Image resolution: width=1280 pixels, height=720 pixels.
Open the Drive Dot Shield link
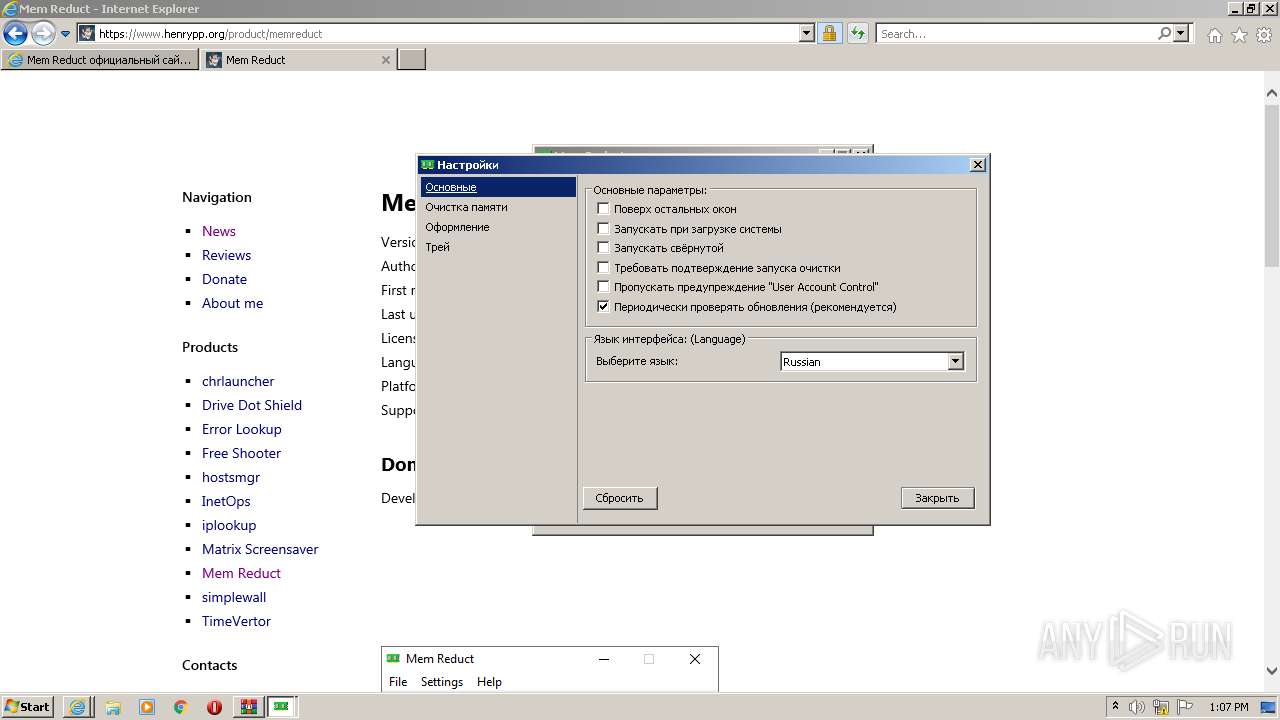click(252, 405)
